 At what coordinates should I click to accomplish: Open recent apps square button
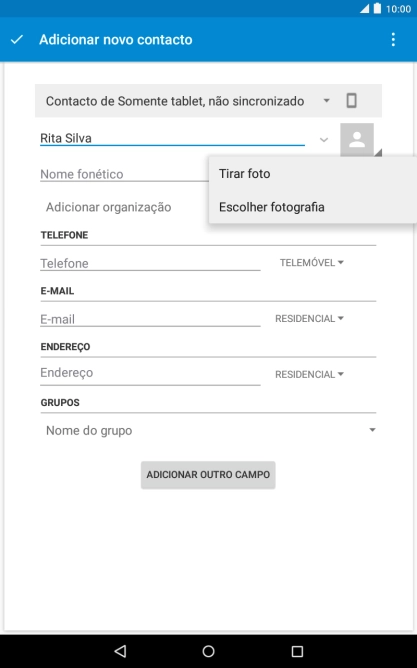click(297, 651)
